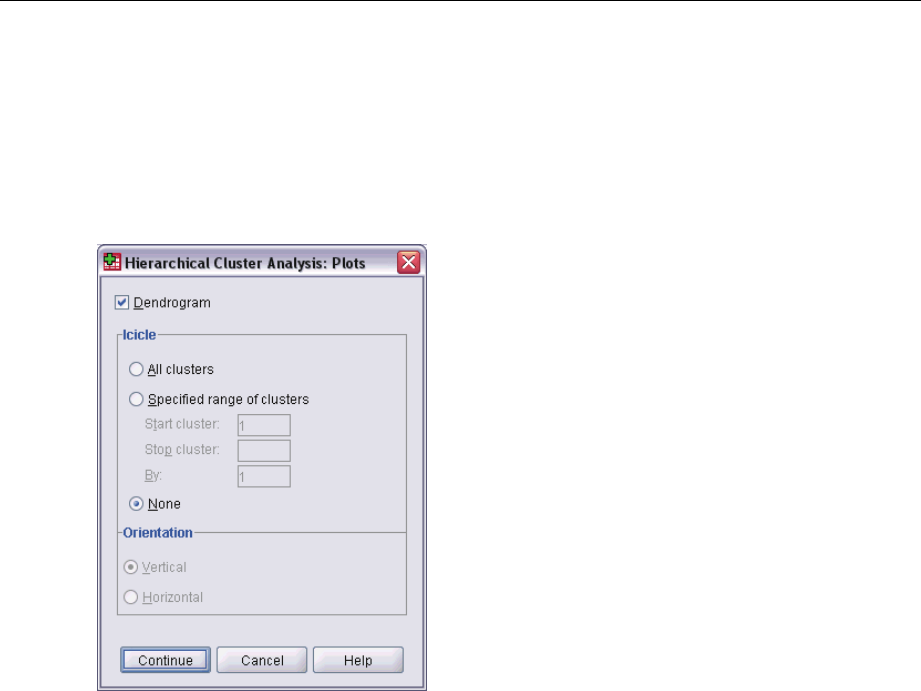Click the Icicle group heading
This screenshot has height=691, width=921.
point(139,335)
